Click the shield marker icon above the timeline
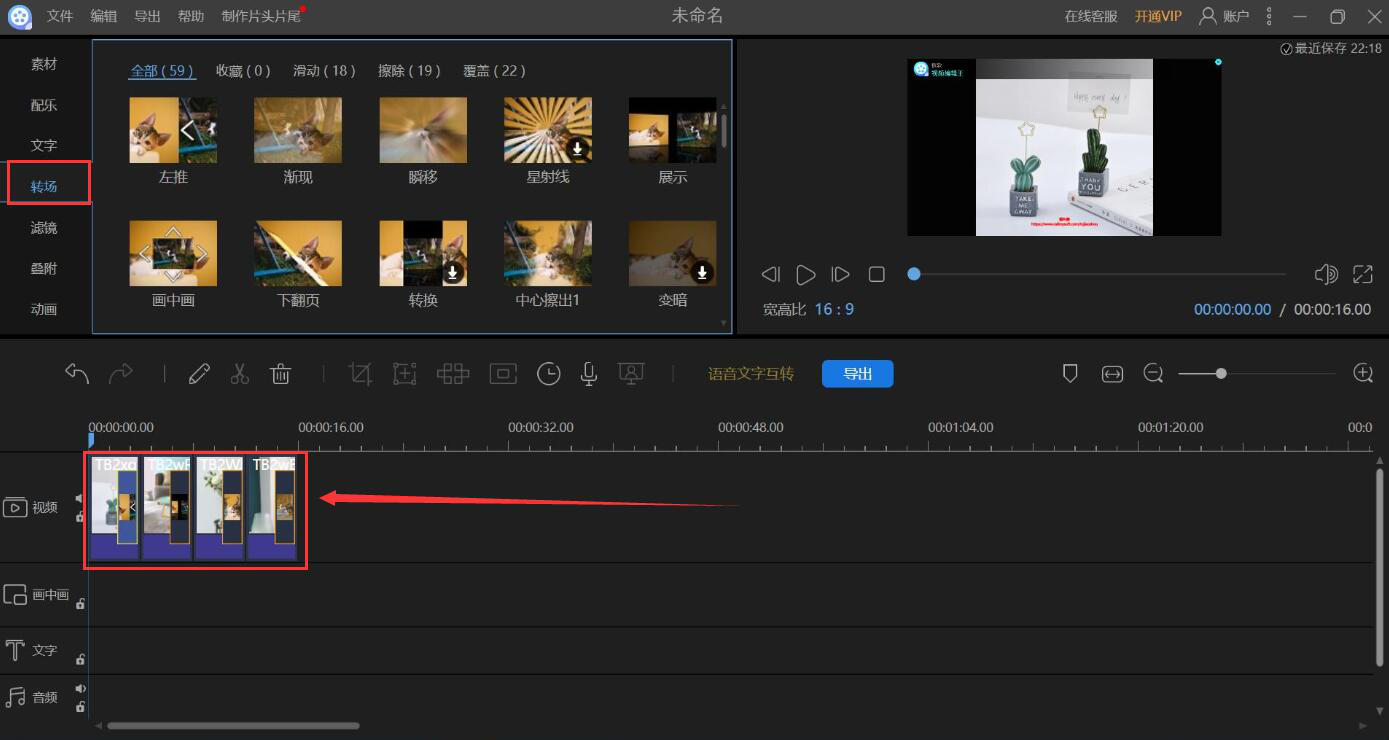1389x740 pixels. coord(1069,373)
